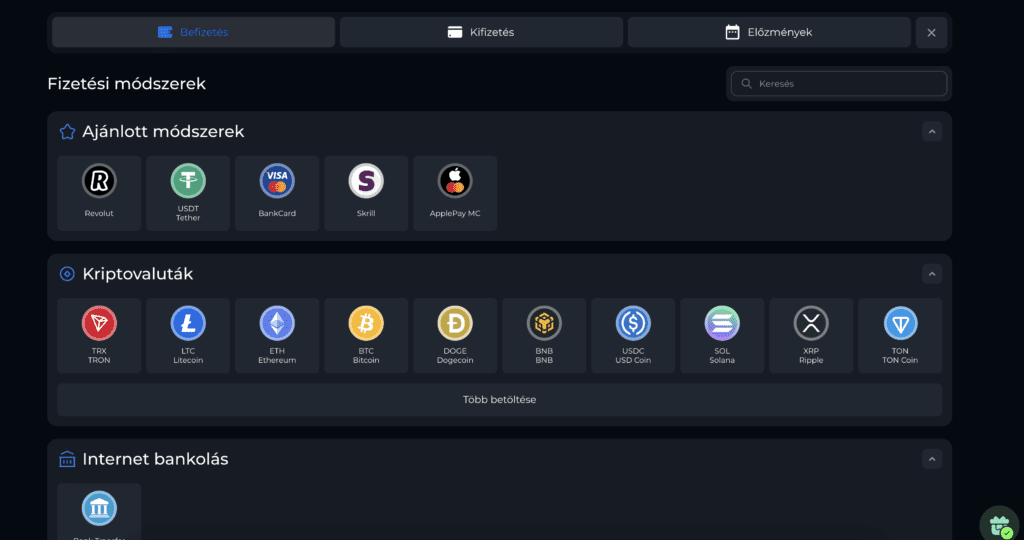Open the Bank Transfer method

point(99,512)
